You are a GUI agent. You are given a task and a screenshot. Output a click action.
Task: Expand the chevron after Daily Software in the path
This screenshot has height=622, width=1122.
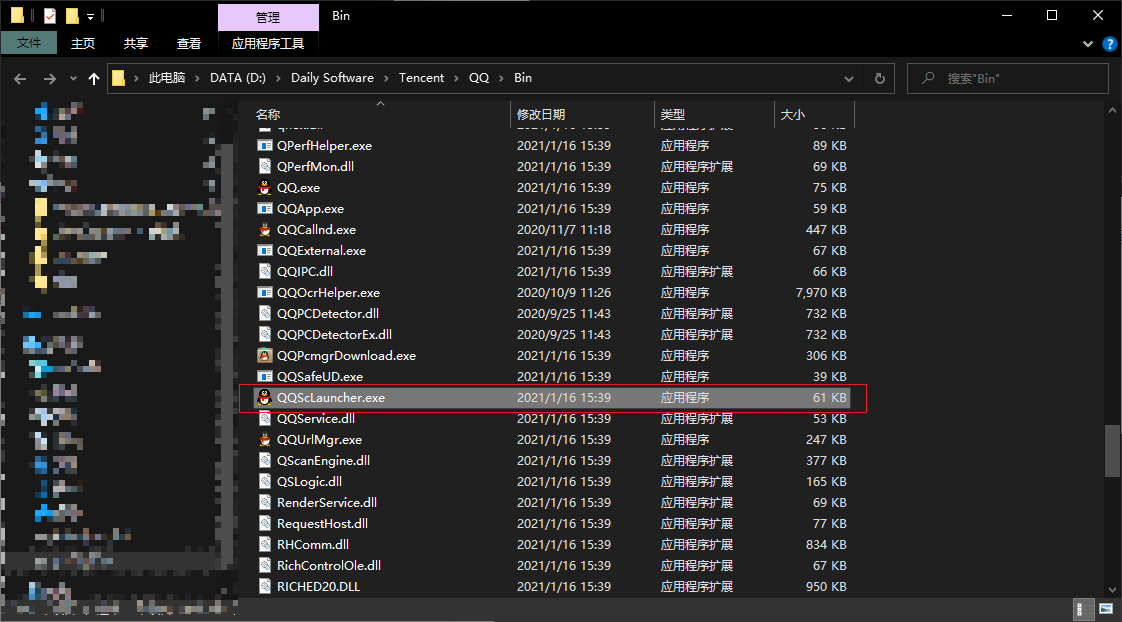386,78
